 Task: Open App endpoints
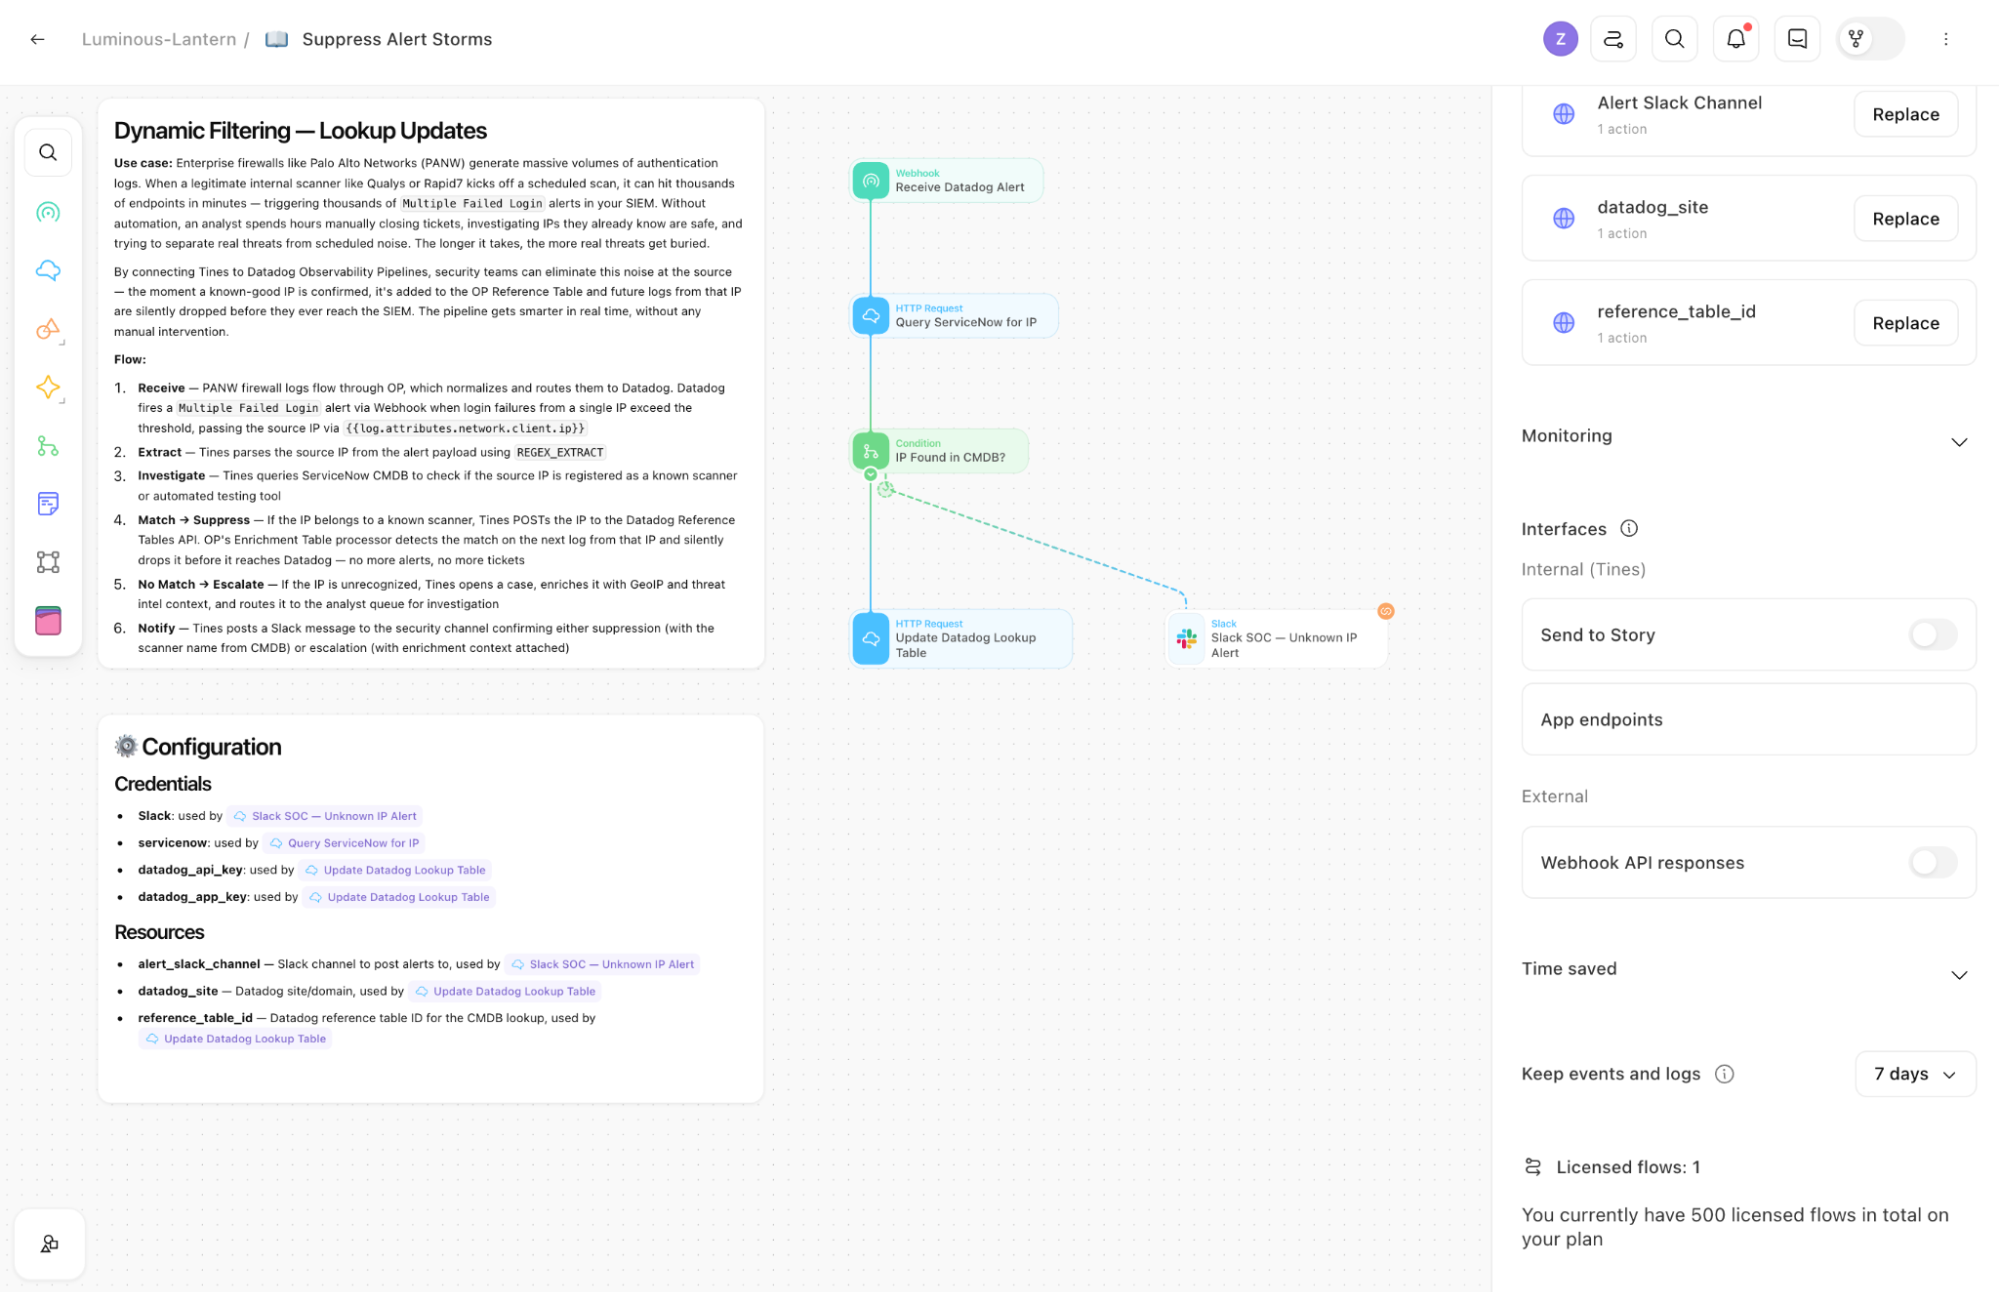[x=1747, y=720]
